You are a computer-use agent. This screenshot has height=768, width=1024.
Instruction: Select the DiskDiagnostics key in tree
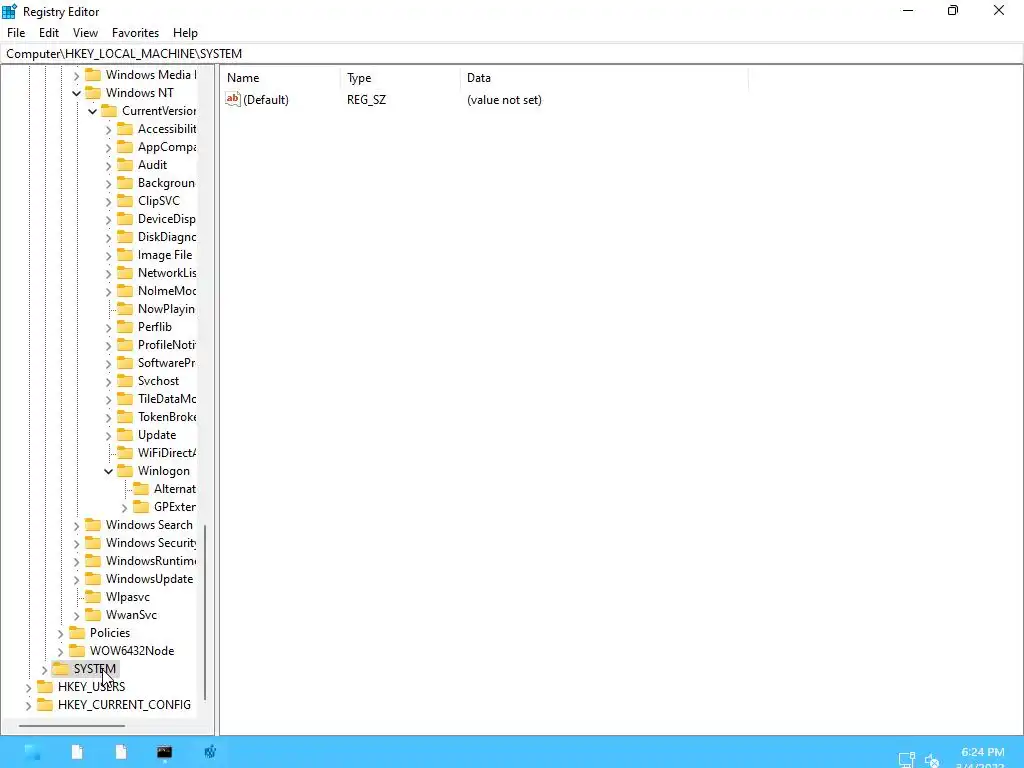click(167, 237)
